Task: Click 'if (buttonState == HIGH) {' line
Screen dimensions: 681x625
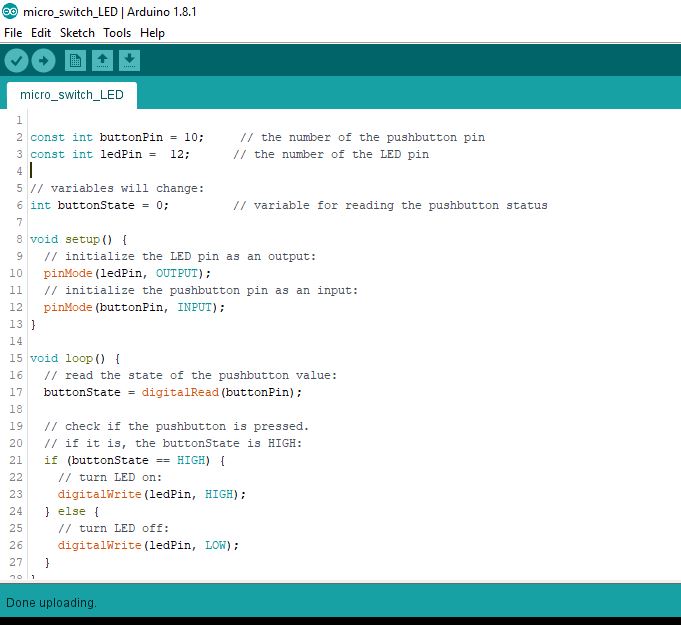Action: (x=134, y=460)
